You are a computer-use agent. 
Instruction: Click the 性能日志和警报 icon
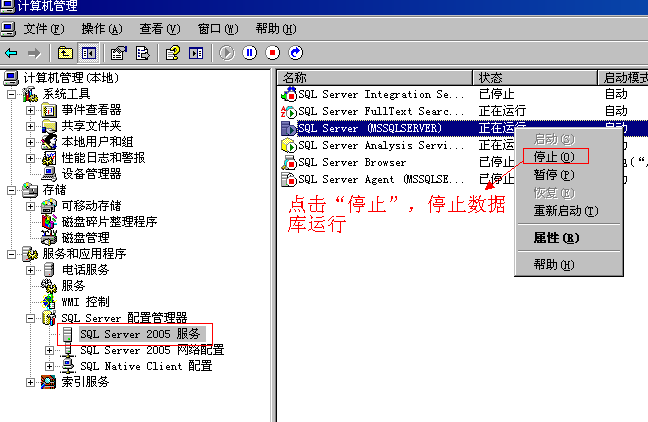[x=49, y=158]
